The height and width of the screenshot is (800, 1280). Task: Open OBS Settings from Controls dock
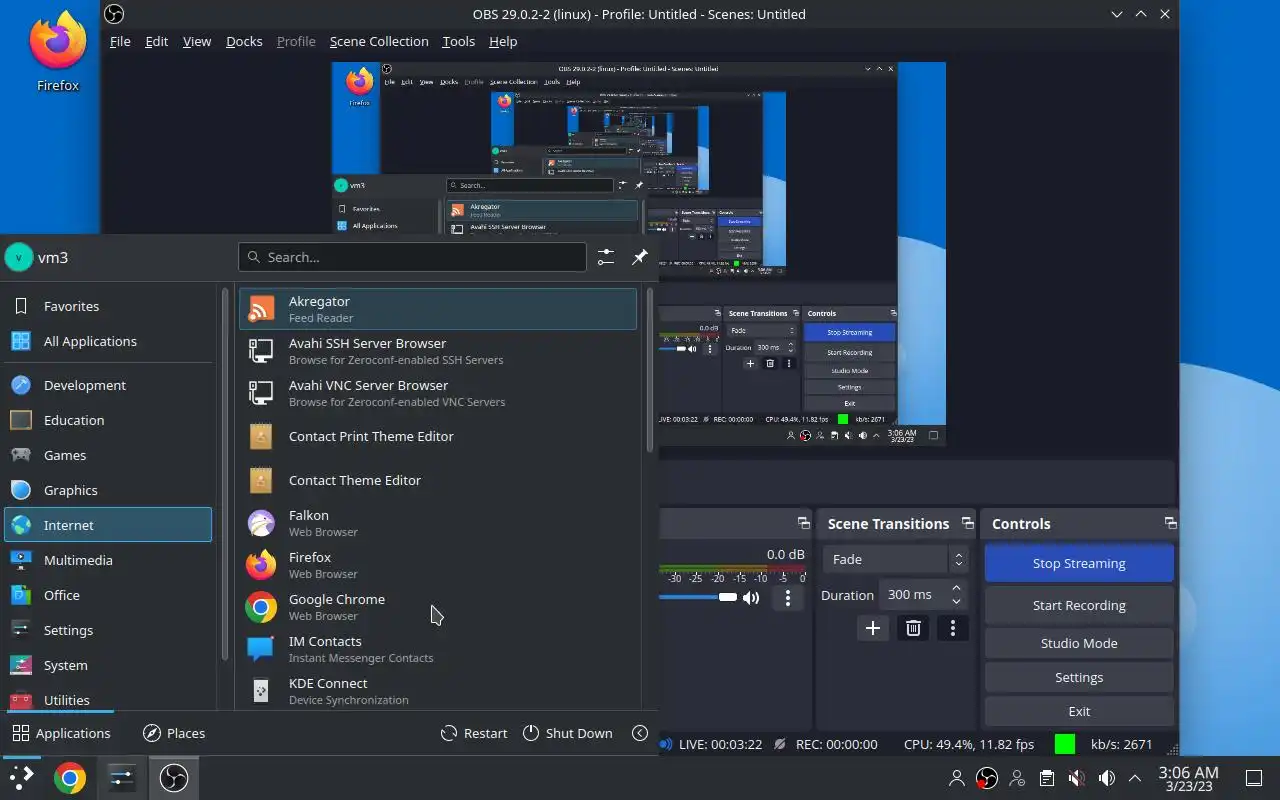tap(1079, 677)
